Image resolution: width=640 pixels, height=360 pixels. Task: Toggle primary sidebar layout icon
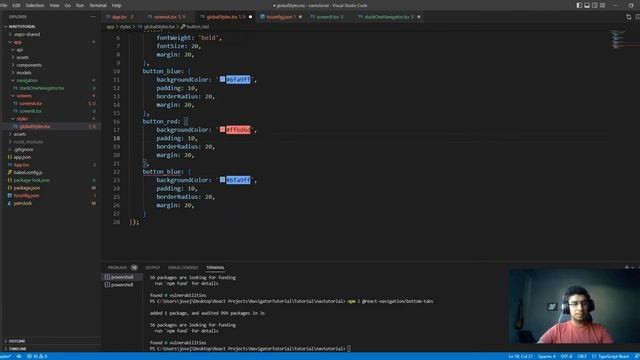579,5
